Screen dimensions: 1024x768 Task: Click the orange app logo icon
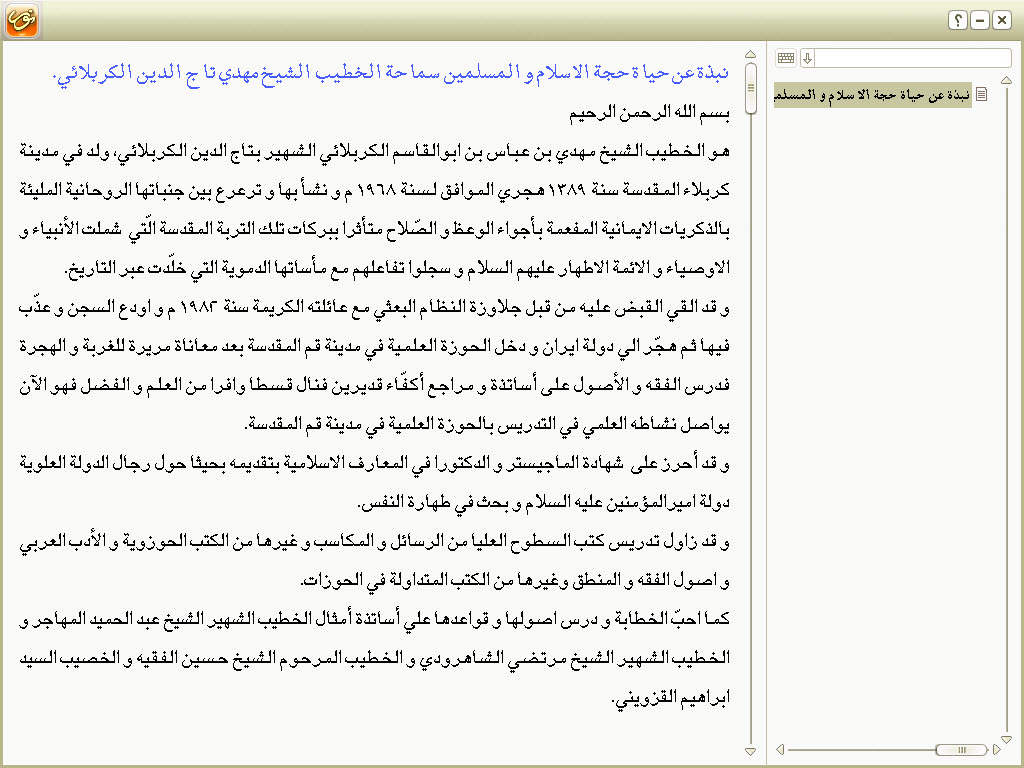pos(22,21)
